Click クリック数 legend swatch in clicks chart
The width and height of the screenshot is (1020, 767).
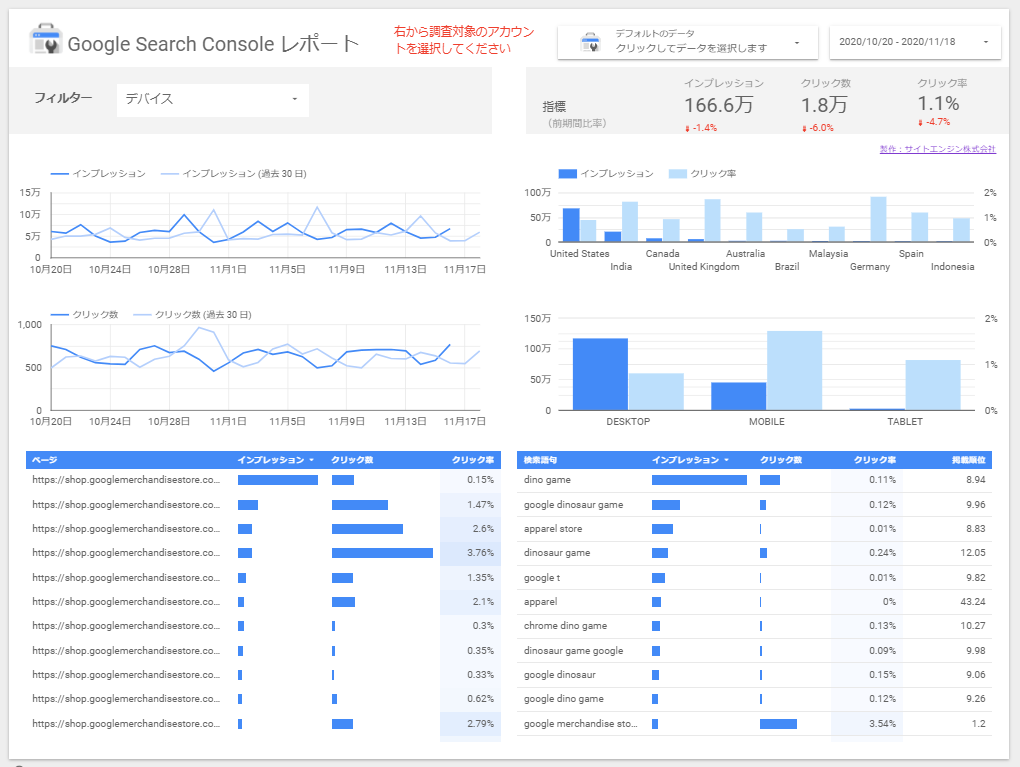(60, 315)
